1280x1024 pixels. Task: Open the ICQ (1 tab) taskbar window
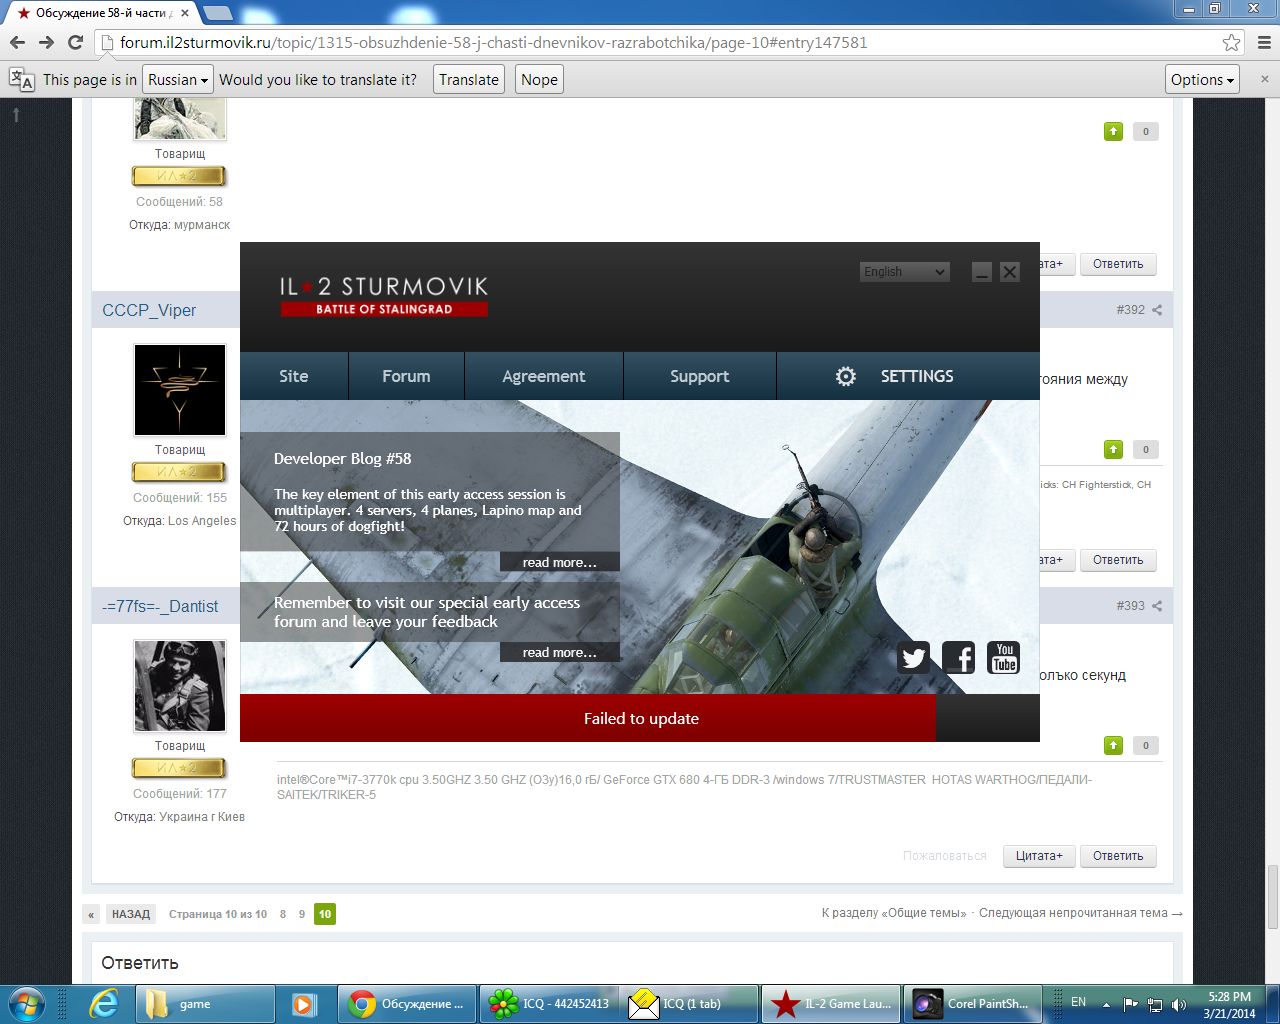[x=691, y=1003]
